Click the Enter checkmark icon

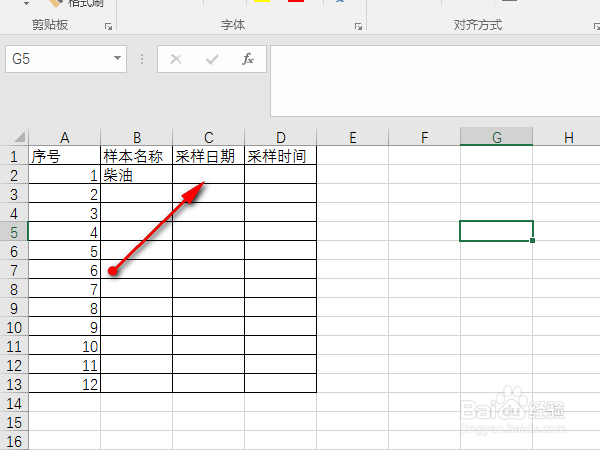click(212, 59)
